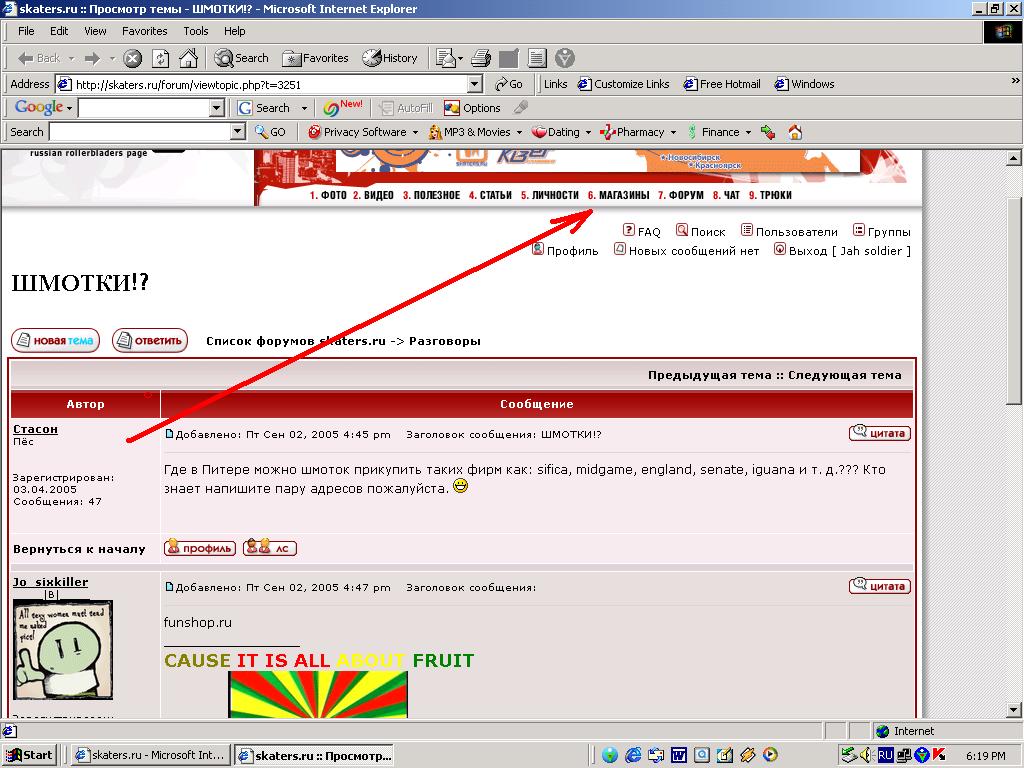Click the новая тема button

coord(55,341)
